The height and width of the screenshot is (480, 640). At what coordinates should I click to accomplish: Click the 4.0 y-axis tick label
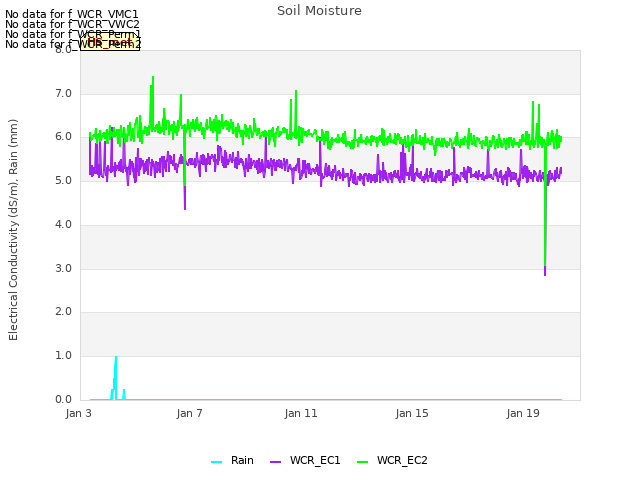(x=63, y=224)
